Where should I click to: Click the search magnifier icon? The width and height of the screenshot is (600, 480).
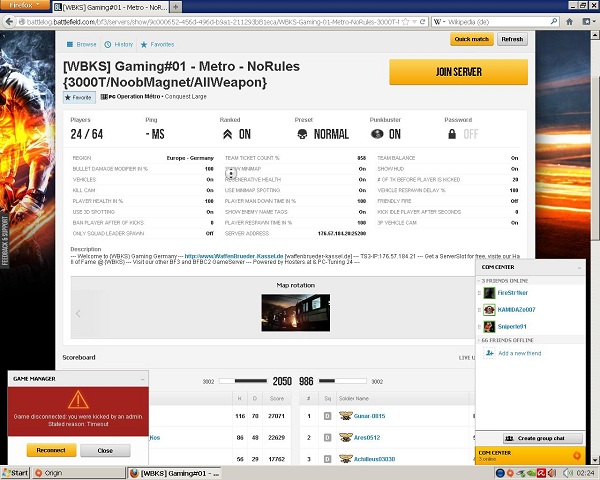point(553,22)
